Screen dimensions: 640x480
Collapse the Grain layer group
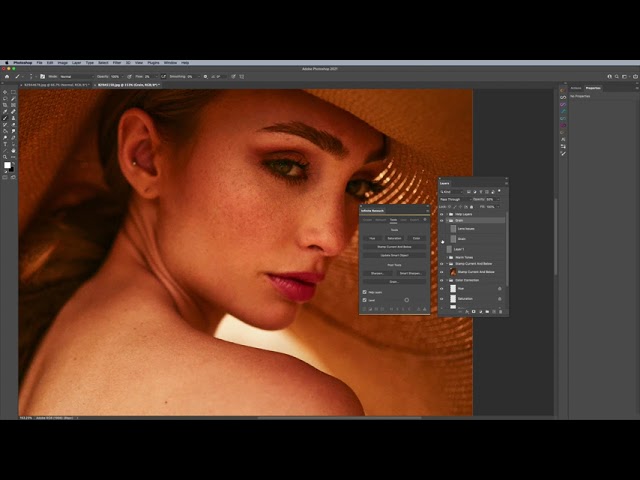(448, 221)
